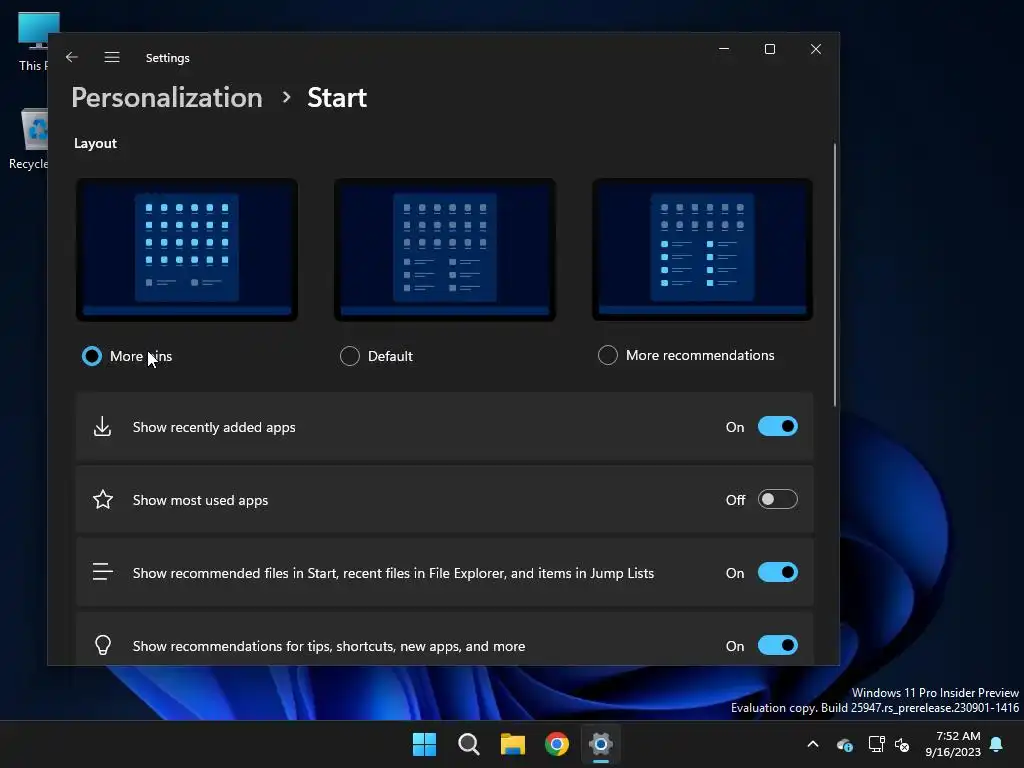1024x768 pixels.
Task: Toggle Show recommended files in Start switch
Action: (777, 573)
